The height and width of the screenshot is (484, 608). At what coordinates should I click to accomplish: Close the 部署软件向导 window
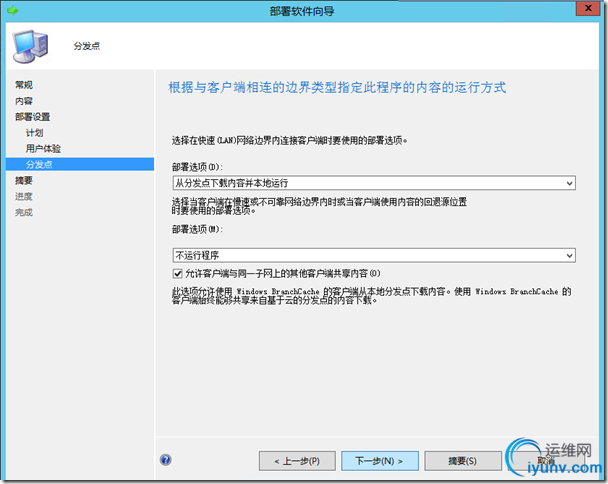[587, 8]
